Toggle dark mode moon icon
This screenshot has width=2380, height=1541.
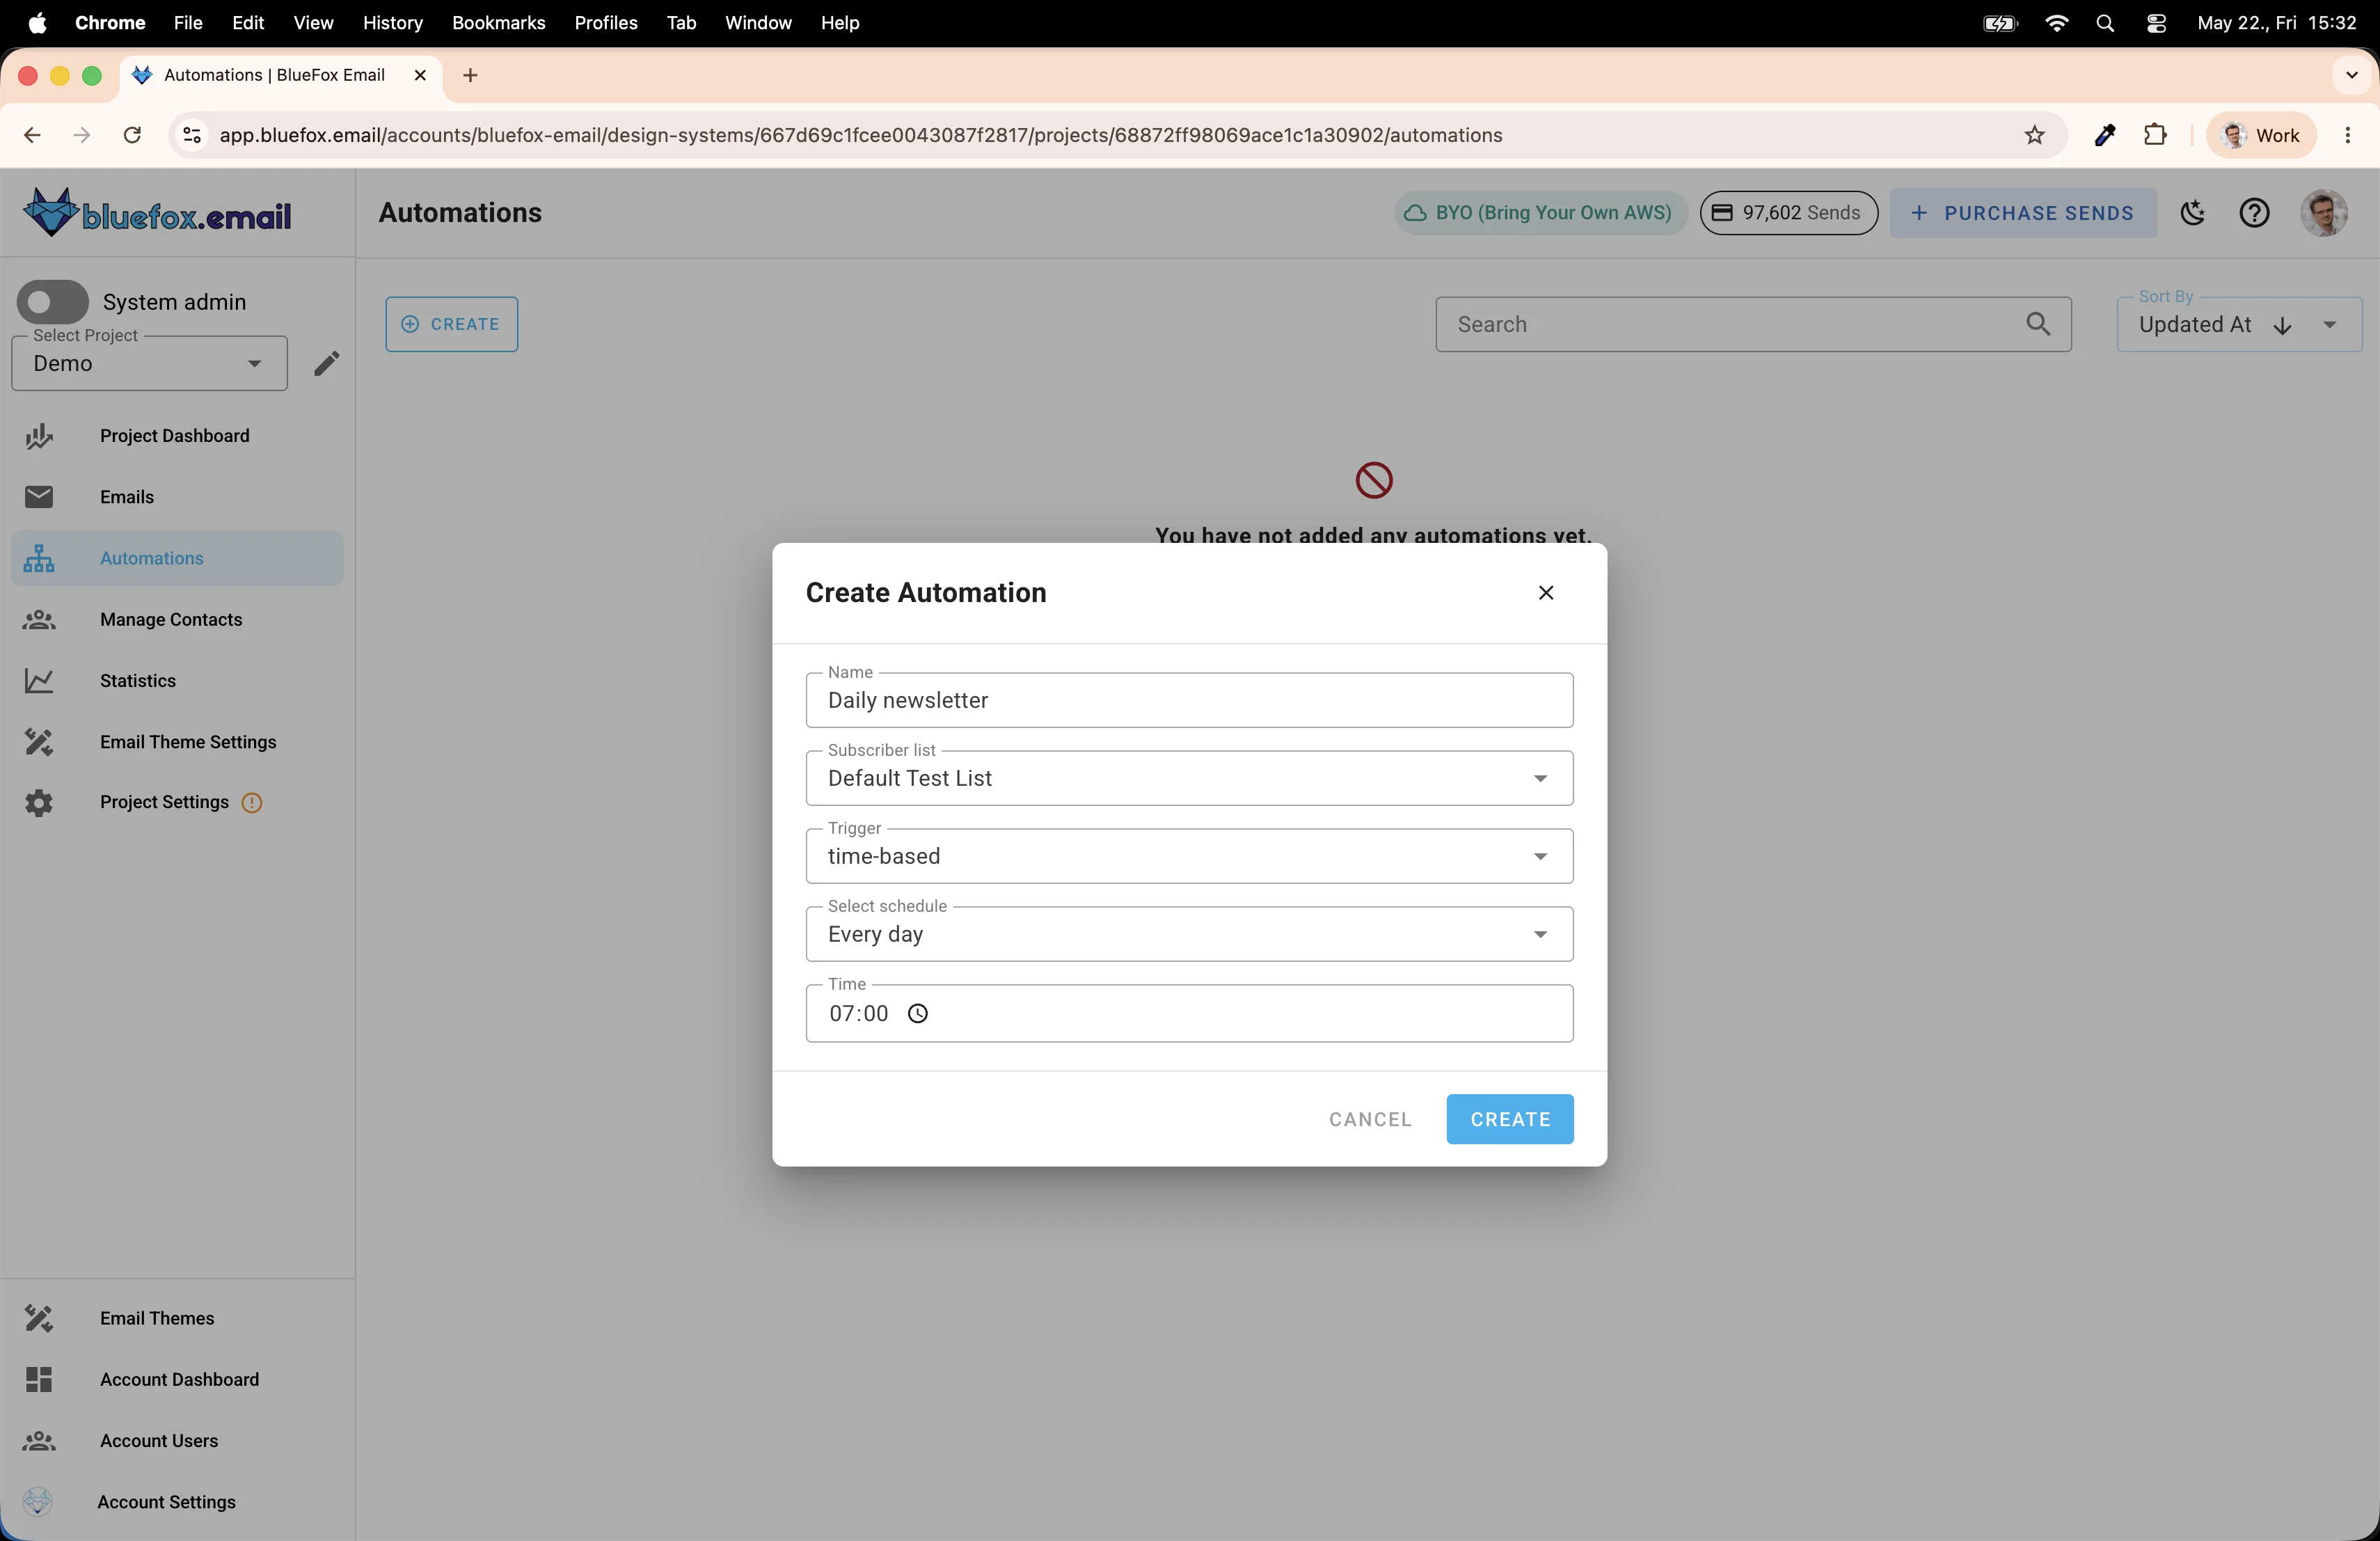(x=2193, y=213)
